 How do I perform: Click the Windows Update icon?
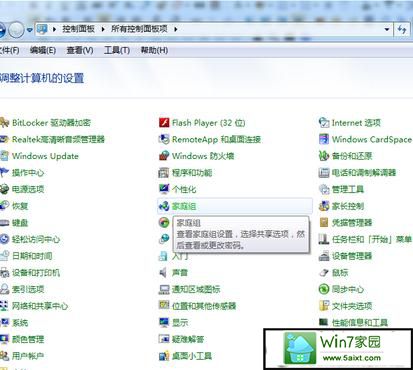4,156
